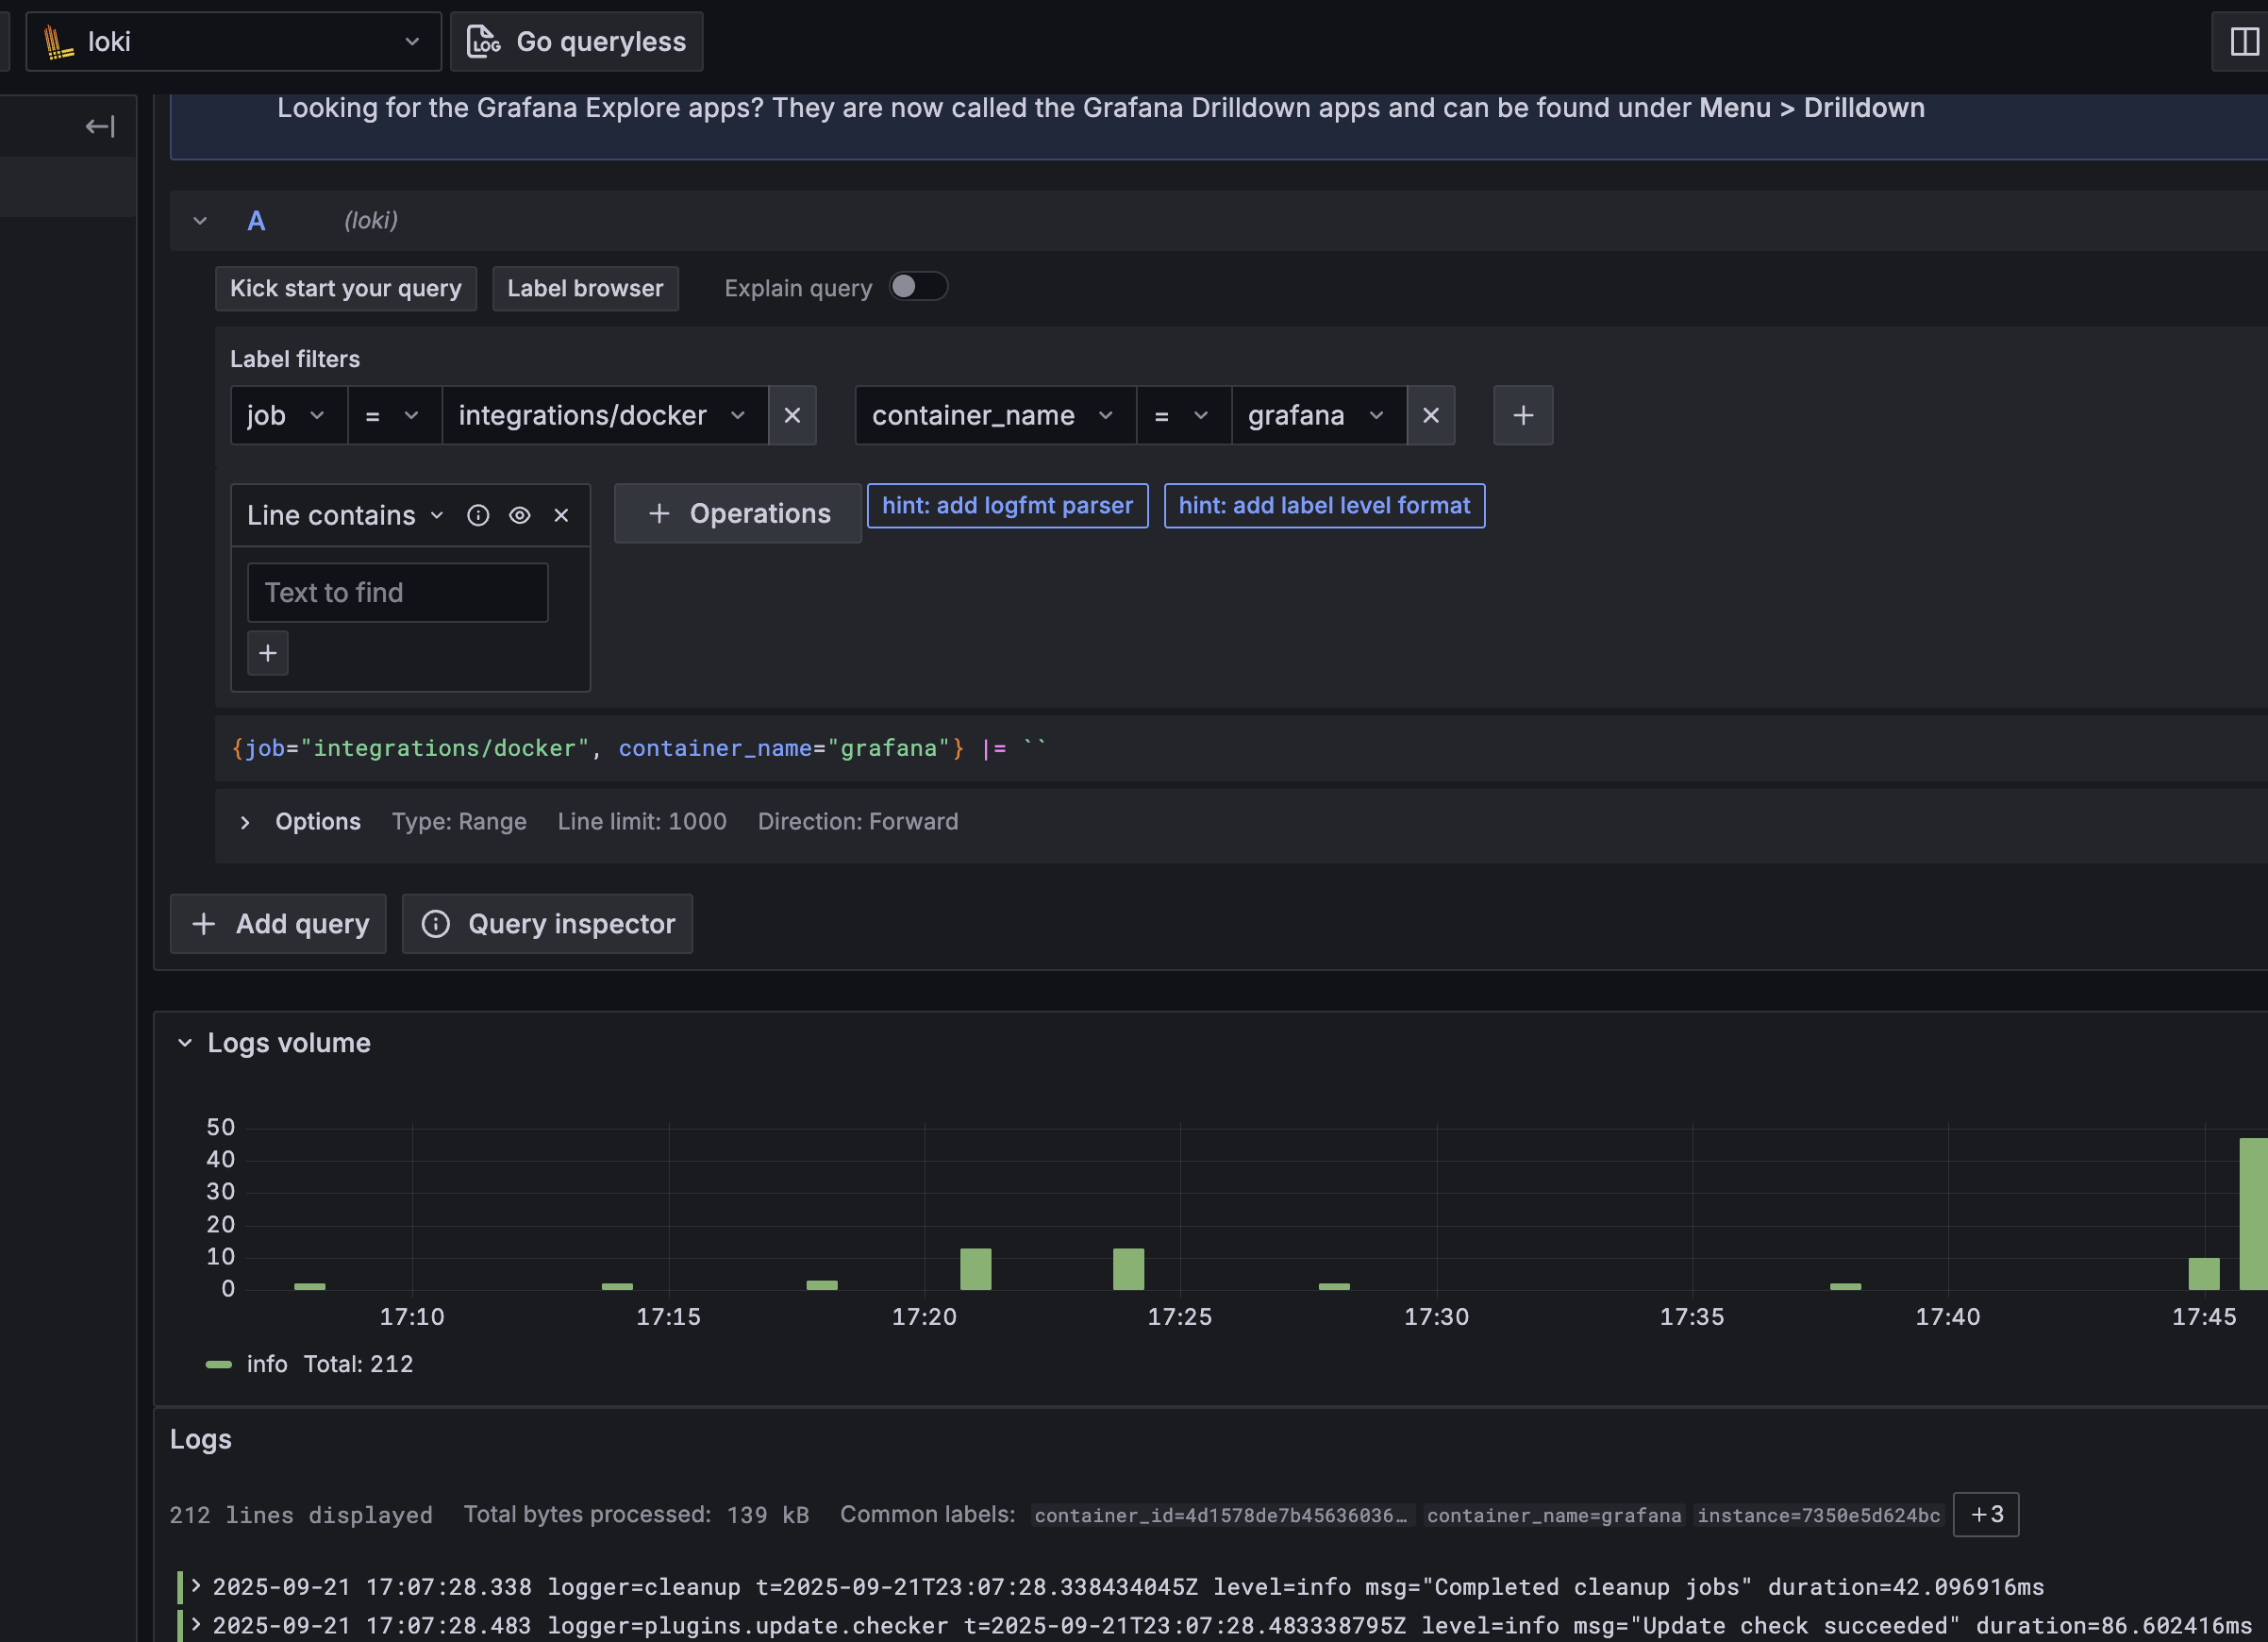Image resolution: width=2268 pixels, height=1642 pixels.
Task: Add another text to find field
Action: click(x=268, y=653)
